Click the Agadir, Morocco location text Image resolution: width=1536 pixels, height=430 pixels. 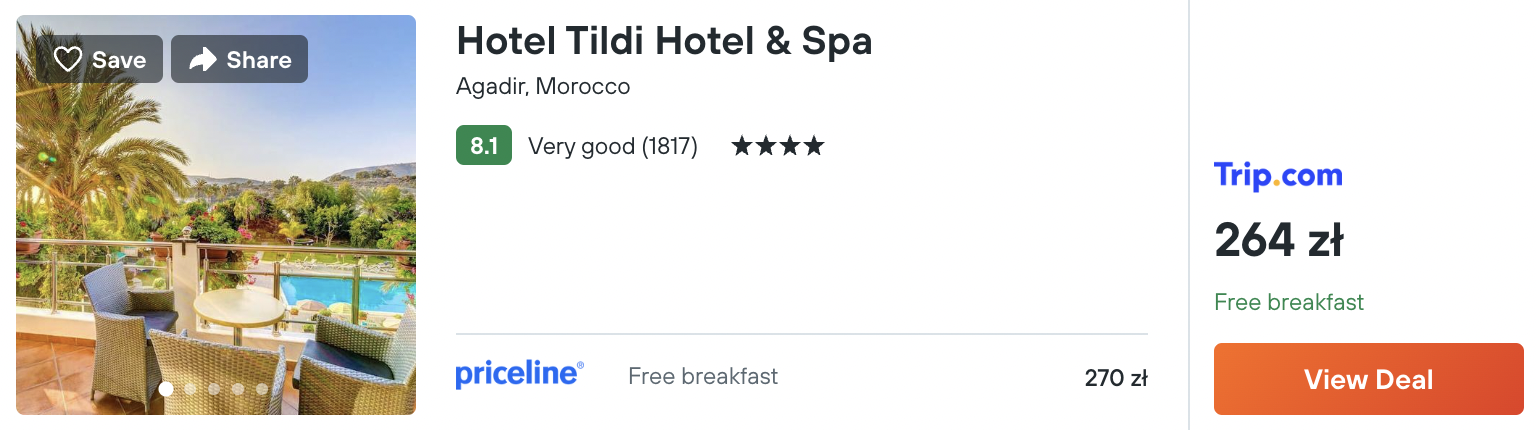click(543, 87)
